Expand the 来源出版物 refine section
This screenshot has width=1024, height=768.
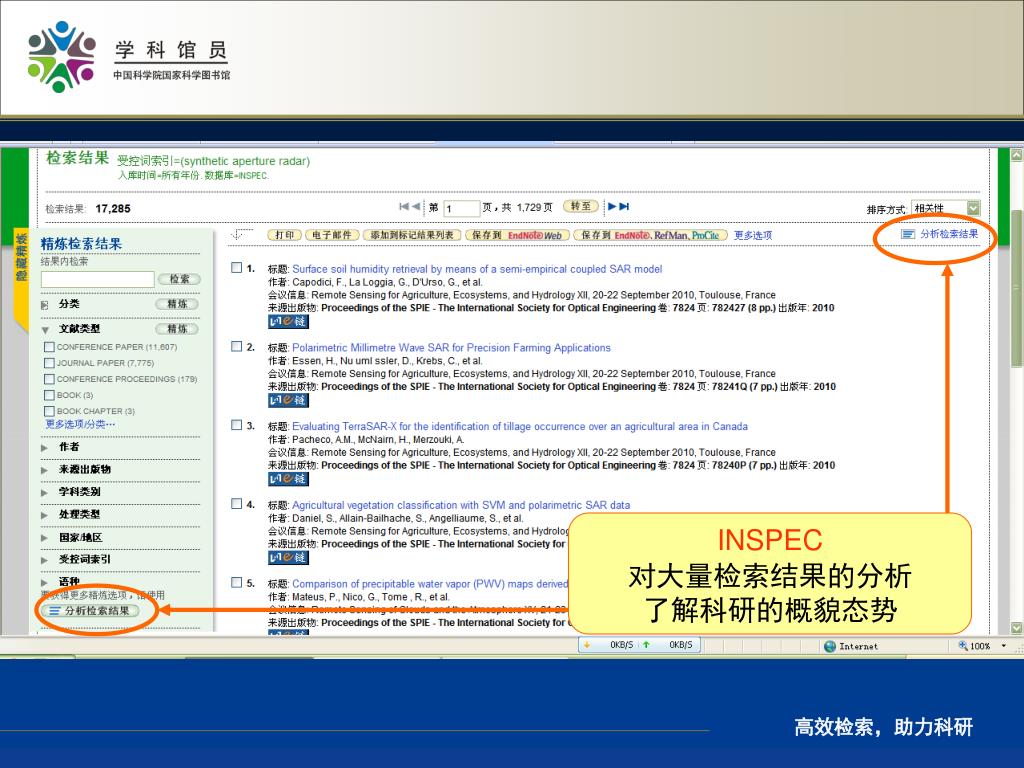pos(44,470)
